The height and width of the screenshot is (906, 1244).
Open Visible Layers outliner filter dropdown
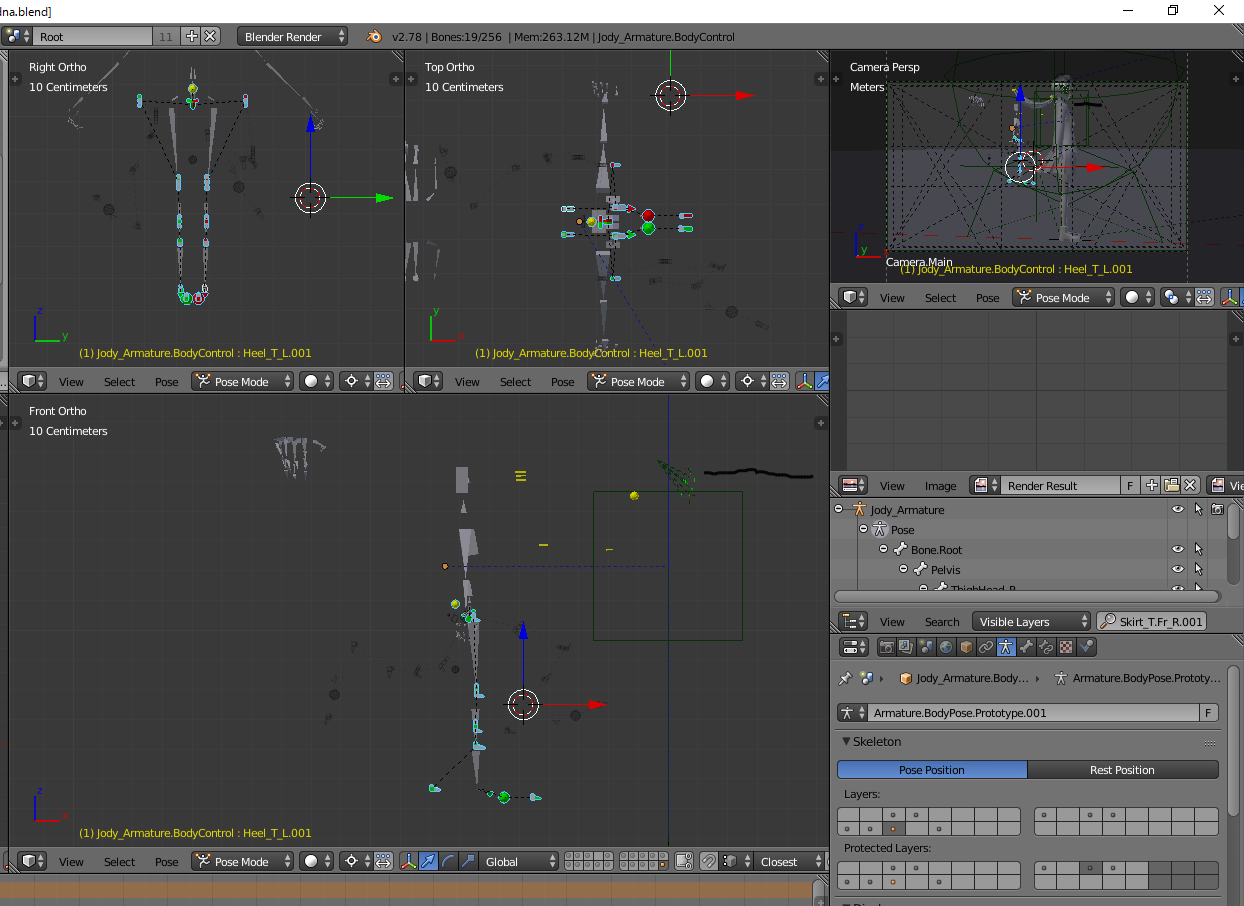click(1031, 622)
